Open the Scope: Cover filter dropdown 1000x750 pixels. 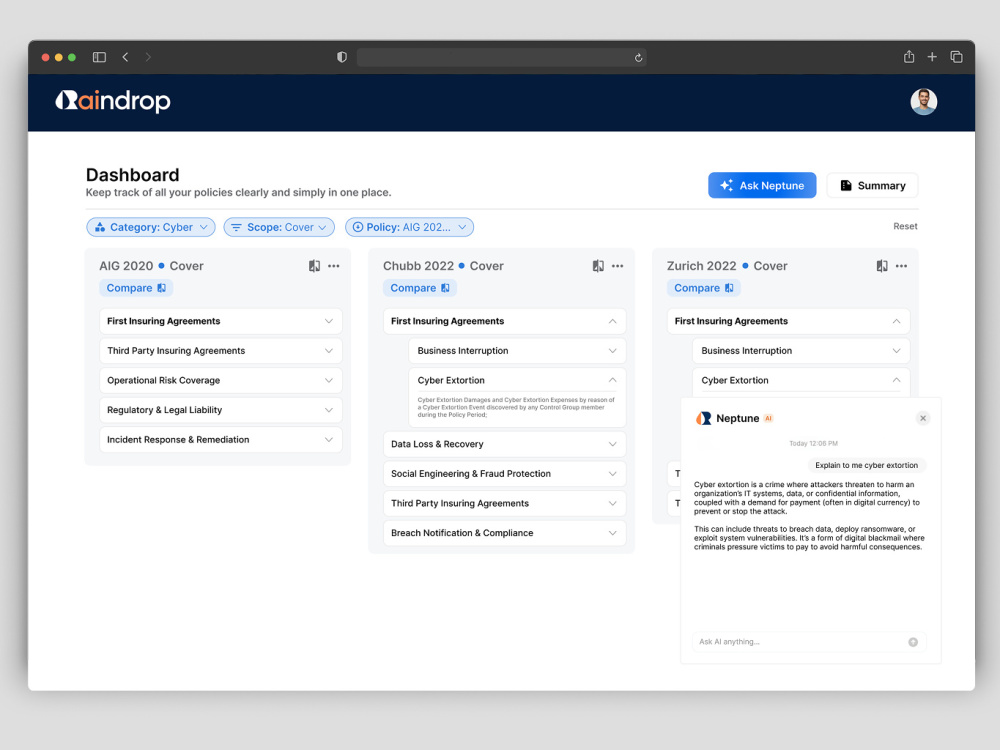(279, 227)
